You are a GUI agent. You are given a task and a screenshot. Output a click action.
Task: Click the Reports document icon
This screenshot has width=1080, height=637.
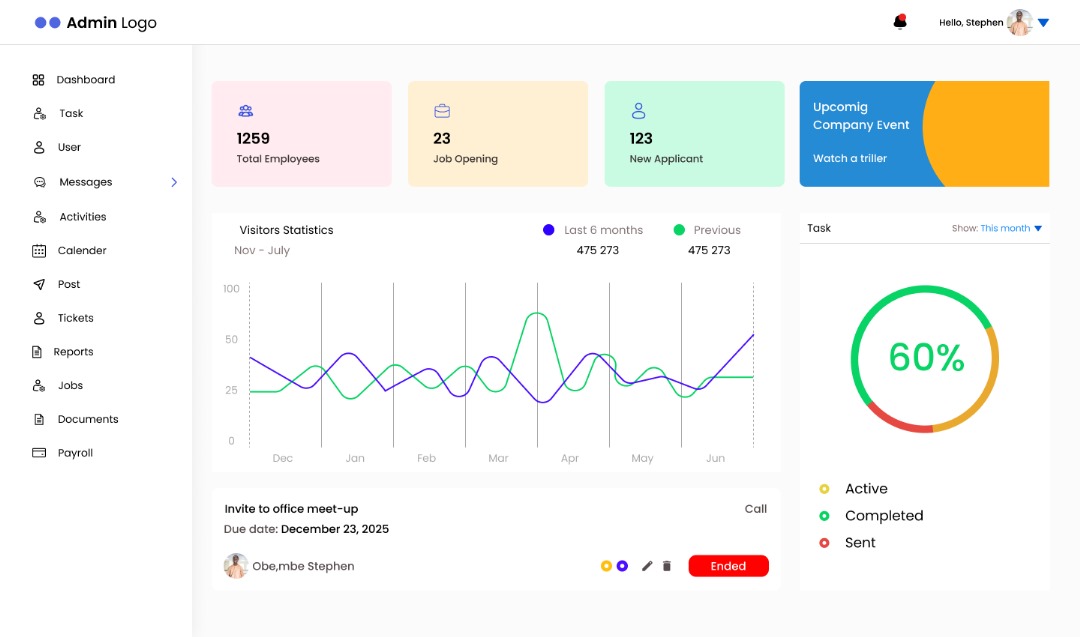pyautogui.click(x=37, y=352)
